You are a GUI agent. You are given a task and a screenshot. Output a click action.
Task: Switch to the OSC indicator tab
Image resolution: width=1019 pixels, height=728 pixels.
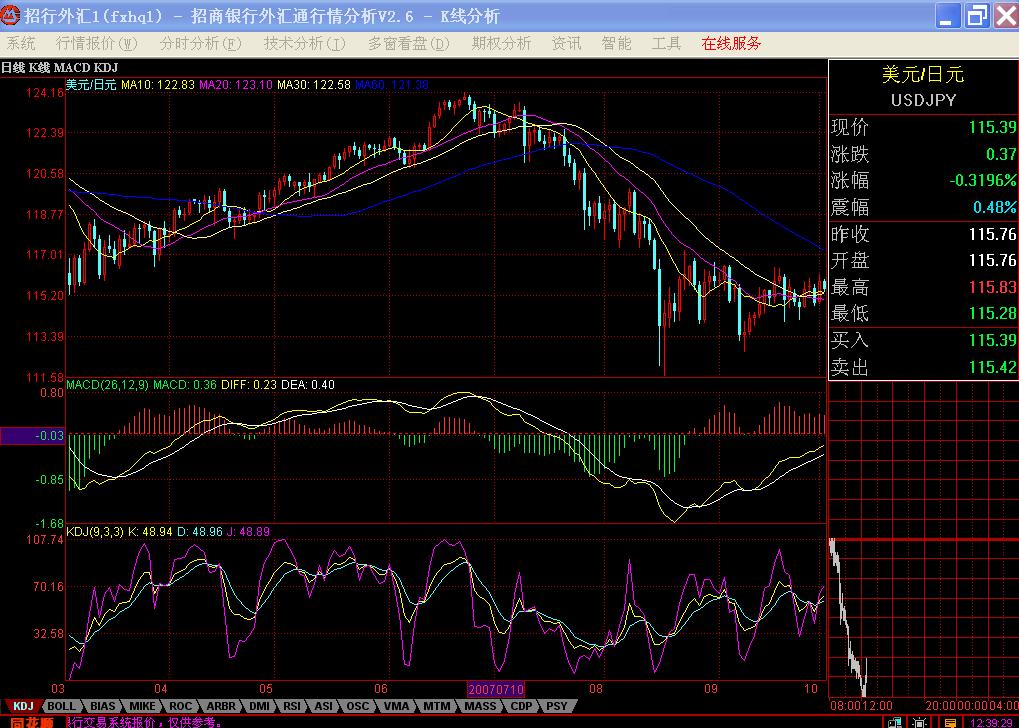click(x=357, y=706)
